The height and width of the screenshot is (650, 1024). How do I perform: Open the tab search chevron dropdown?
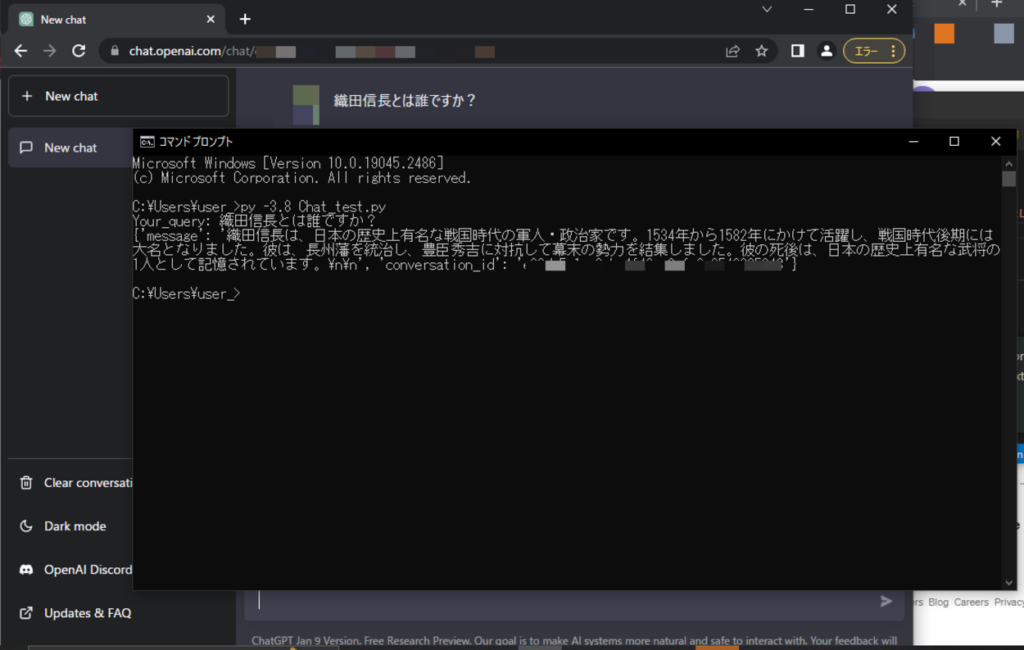[766, 9]
